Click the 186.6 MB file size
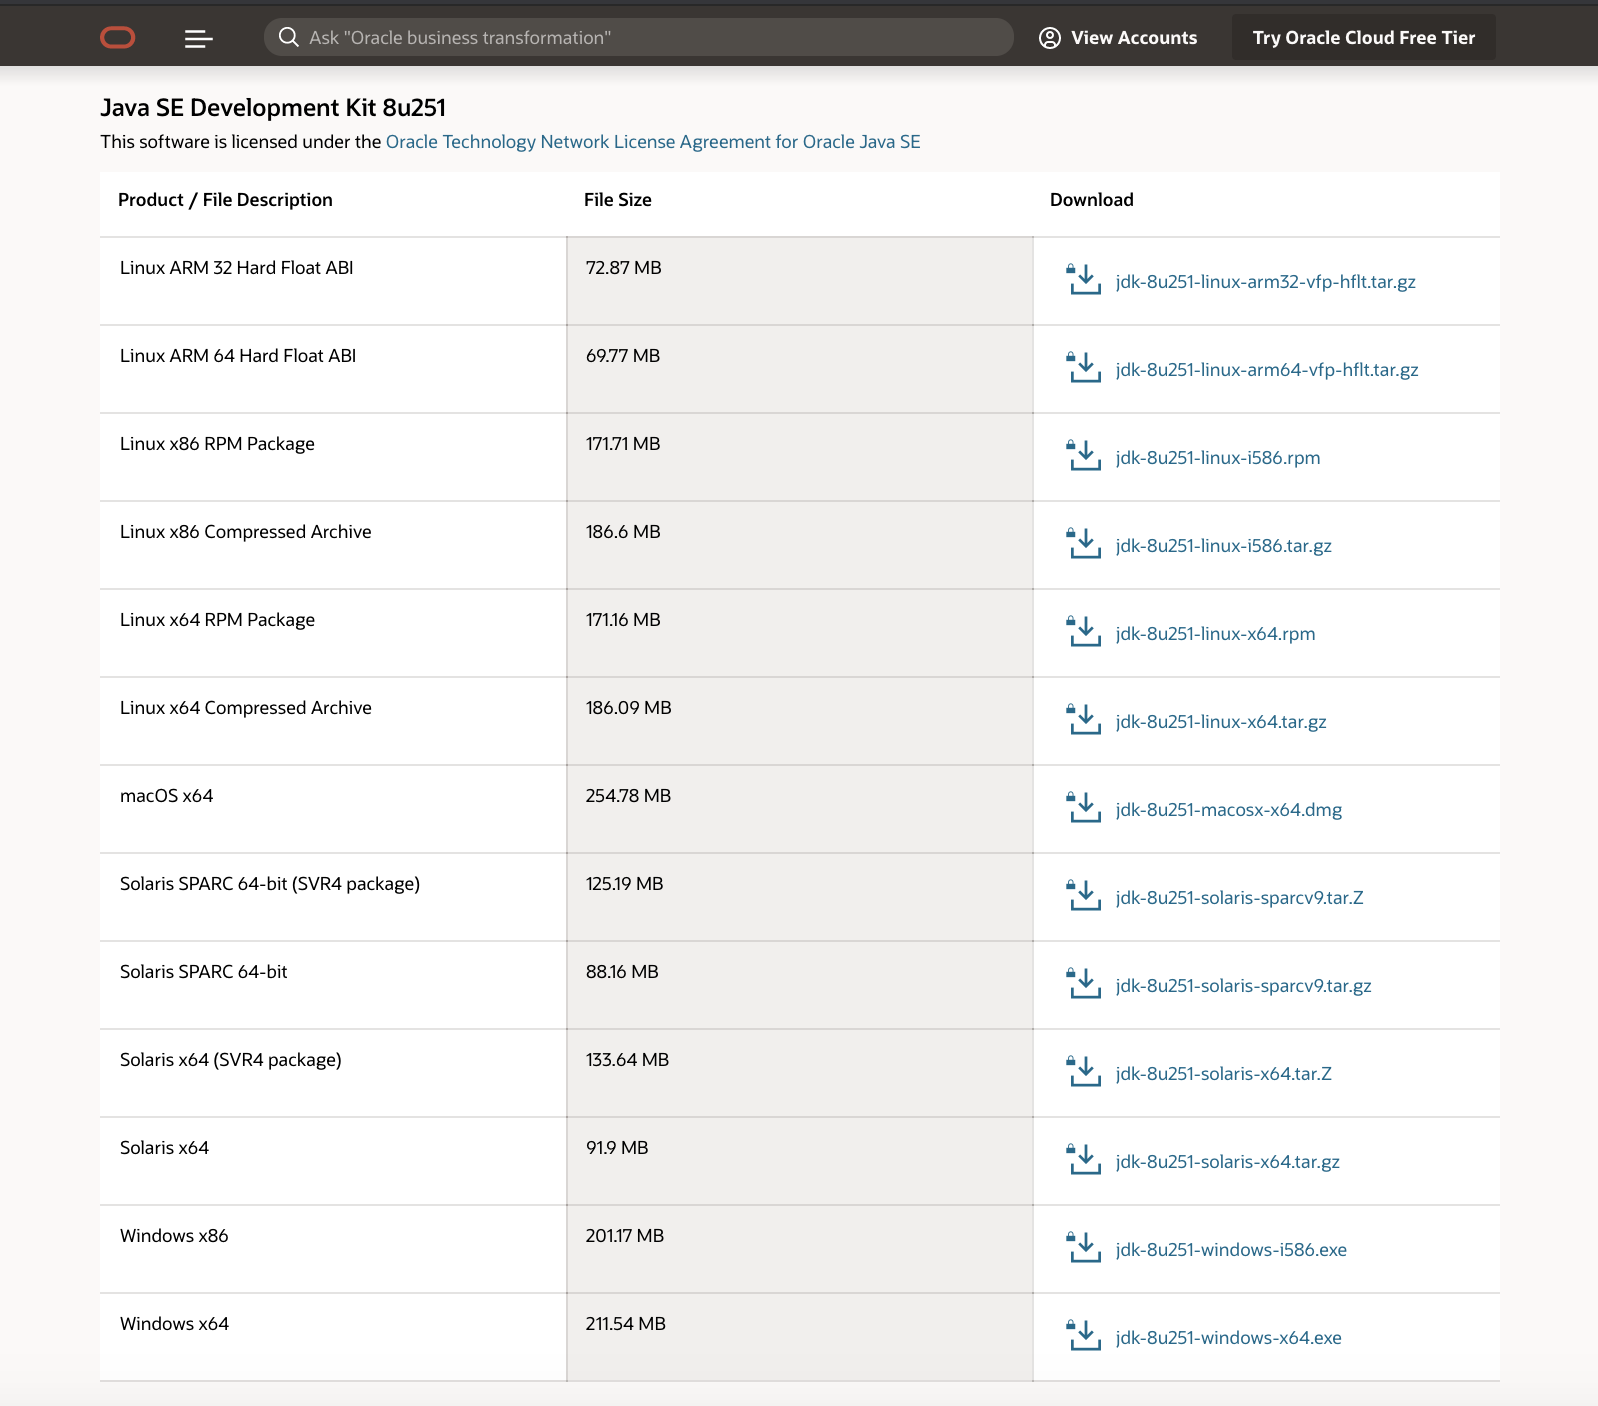 coord(623,532)
